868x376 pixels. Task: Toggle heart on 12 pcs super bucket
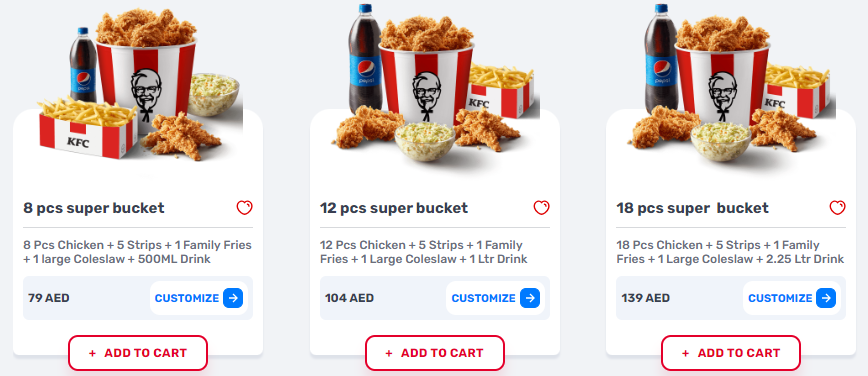pyautogui.click(x=541, y=208)
